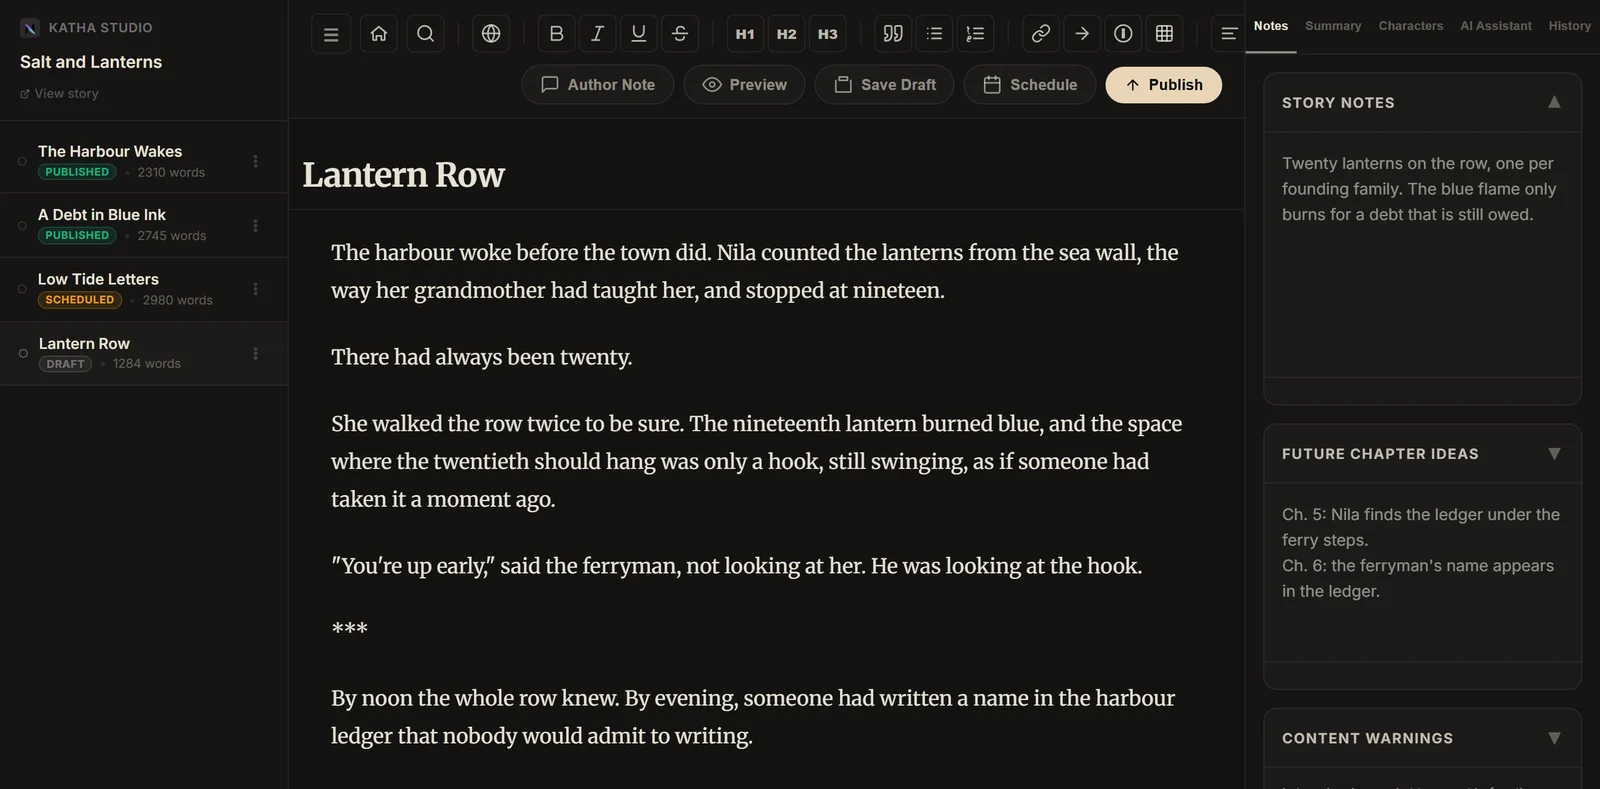Click the right arrow icon in the toolbar
Screen dimensions: 1600x789
point(1082,34)
